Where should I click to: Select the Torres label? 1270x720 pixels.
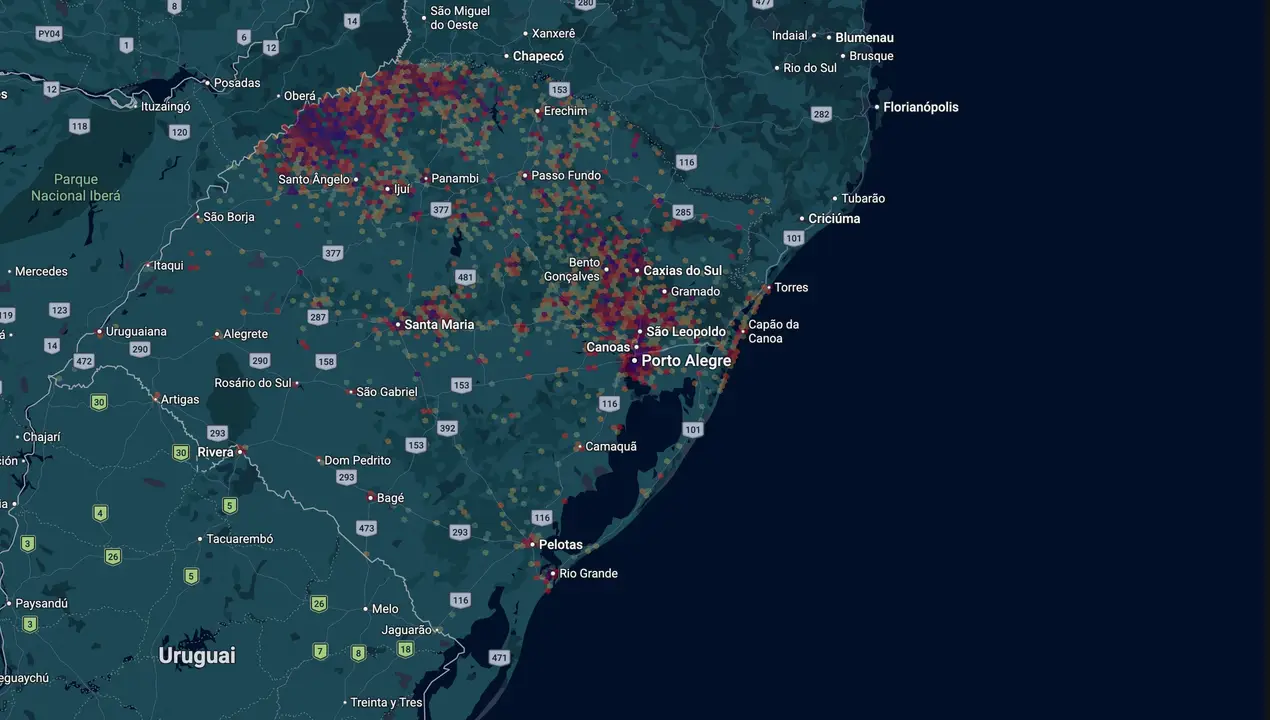[791, 288]
